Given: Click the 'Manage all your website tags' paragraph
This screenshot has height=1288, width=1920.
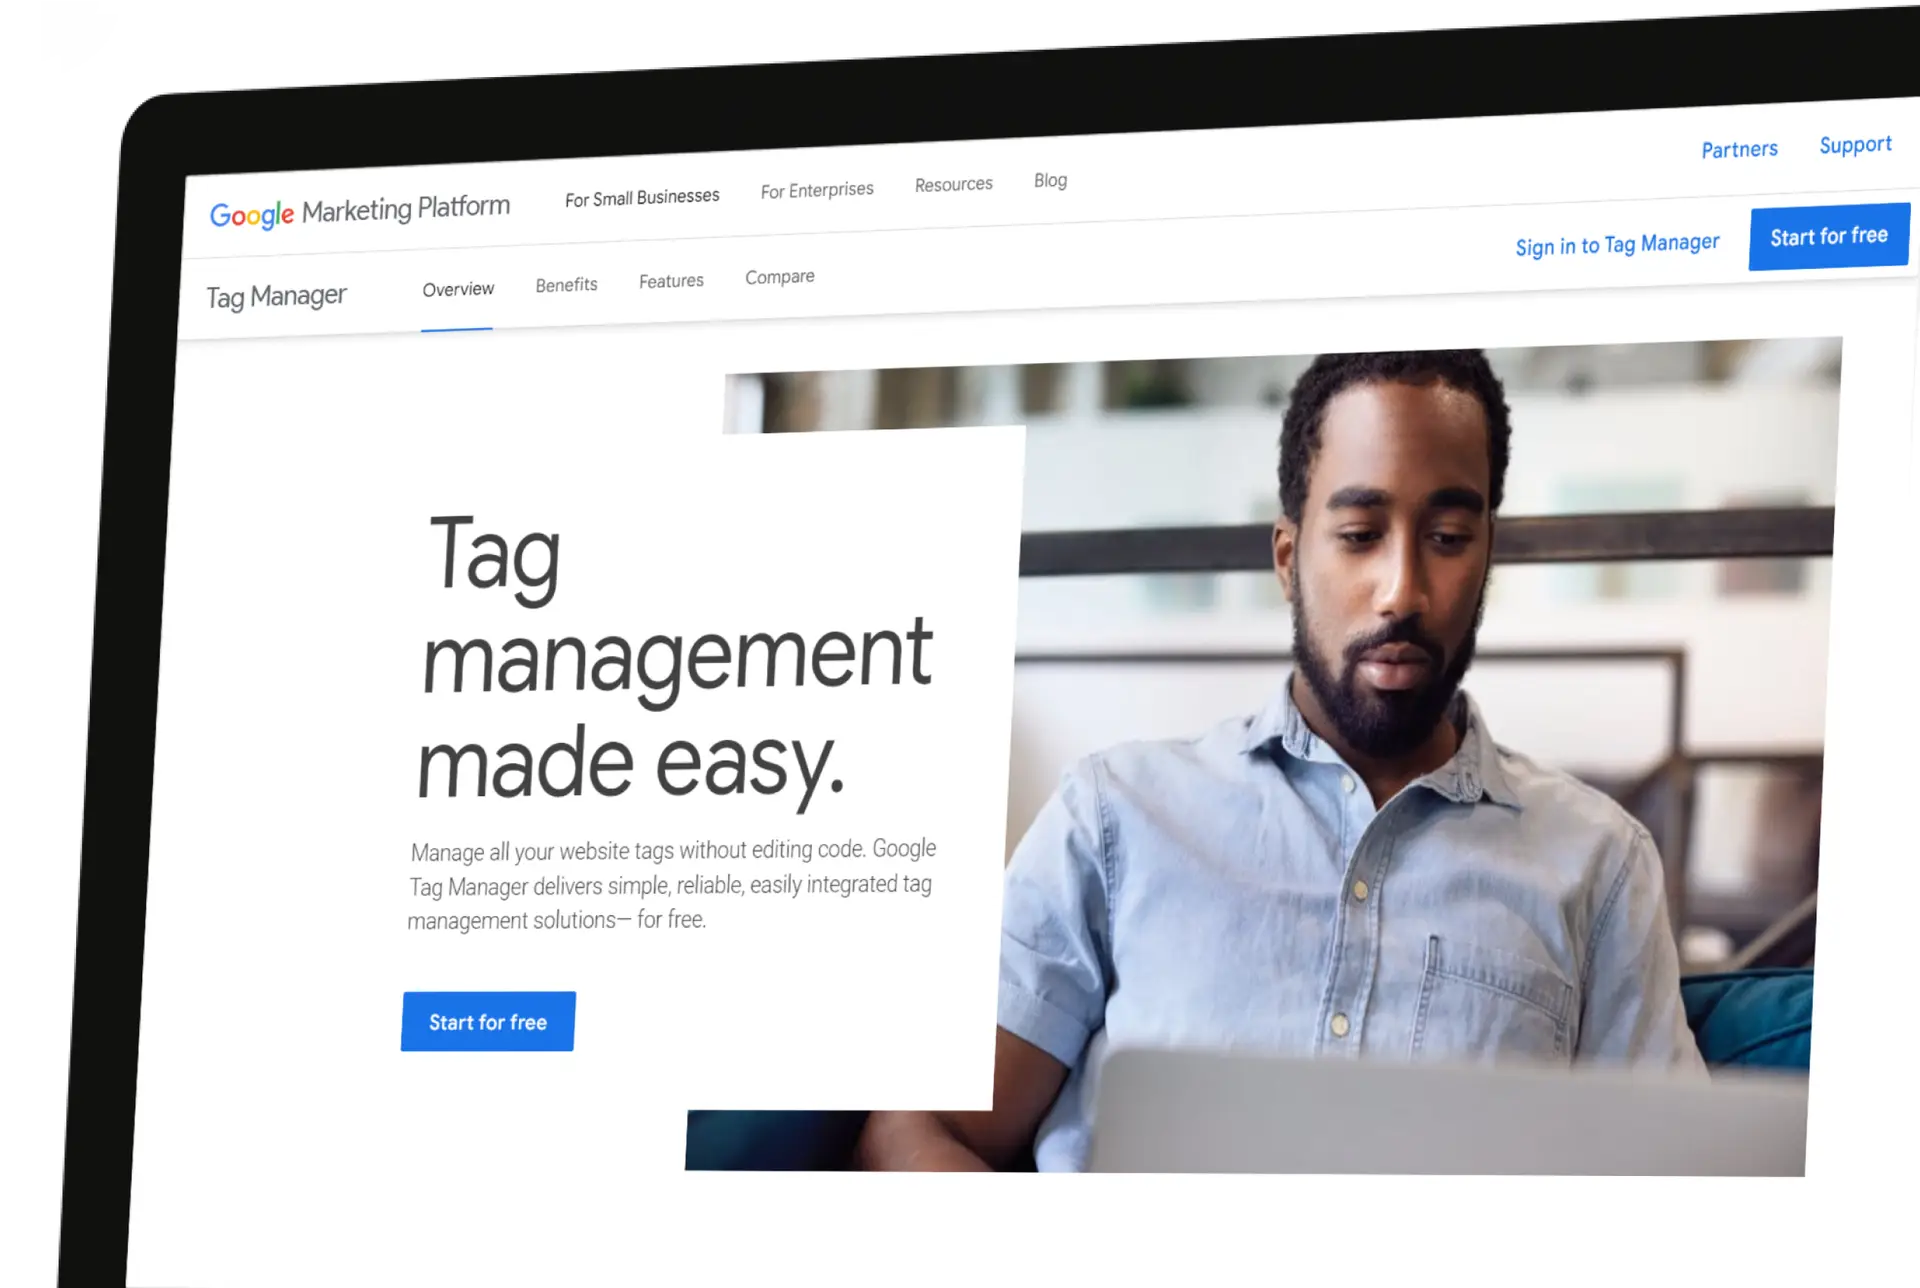Looking at the screenshot, I should [672, 884].
